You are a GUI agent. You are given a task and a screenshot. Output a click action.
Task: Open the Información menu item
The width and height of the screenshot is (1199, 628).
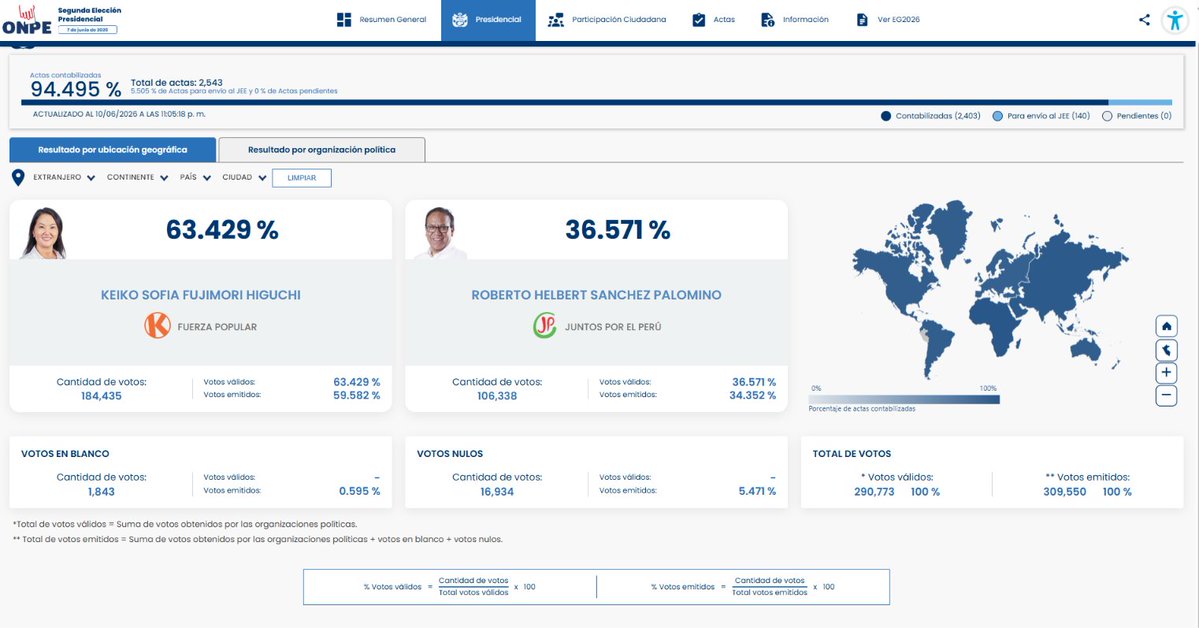tap(795, 20)
